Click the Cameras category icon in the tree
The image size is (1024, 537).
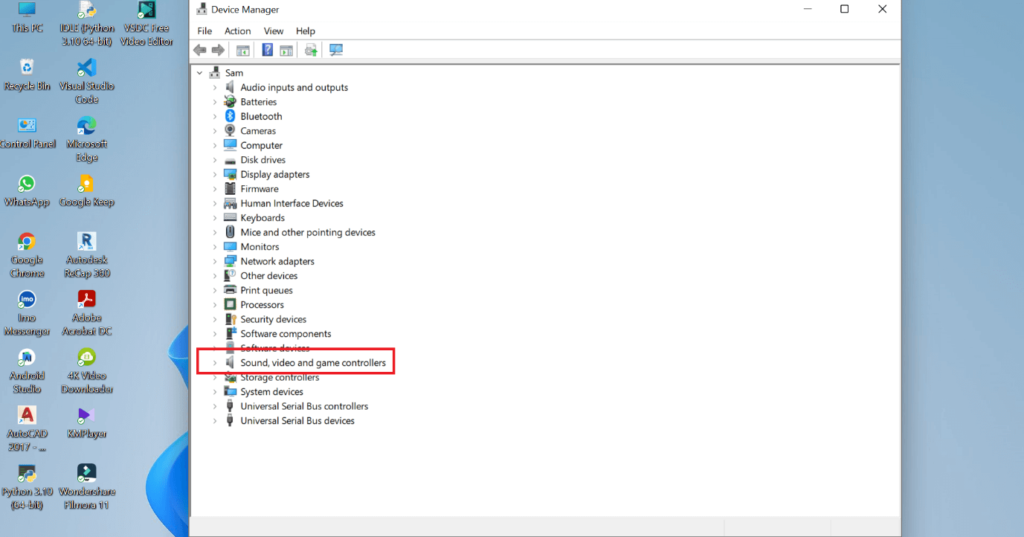coord(230,131)
